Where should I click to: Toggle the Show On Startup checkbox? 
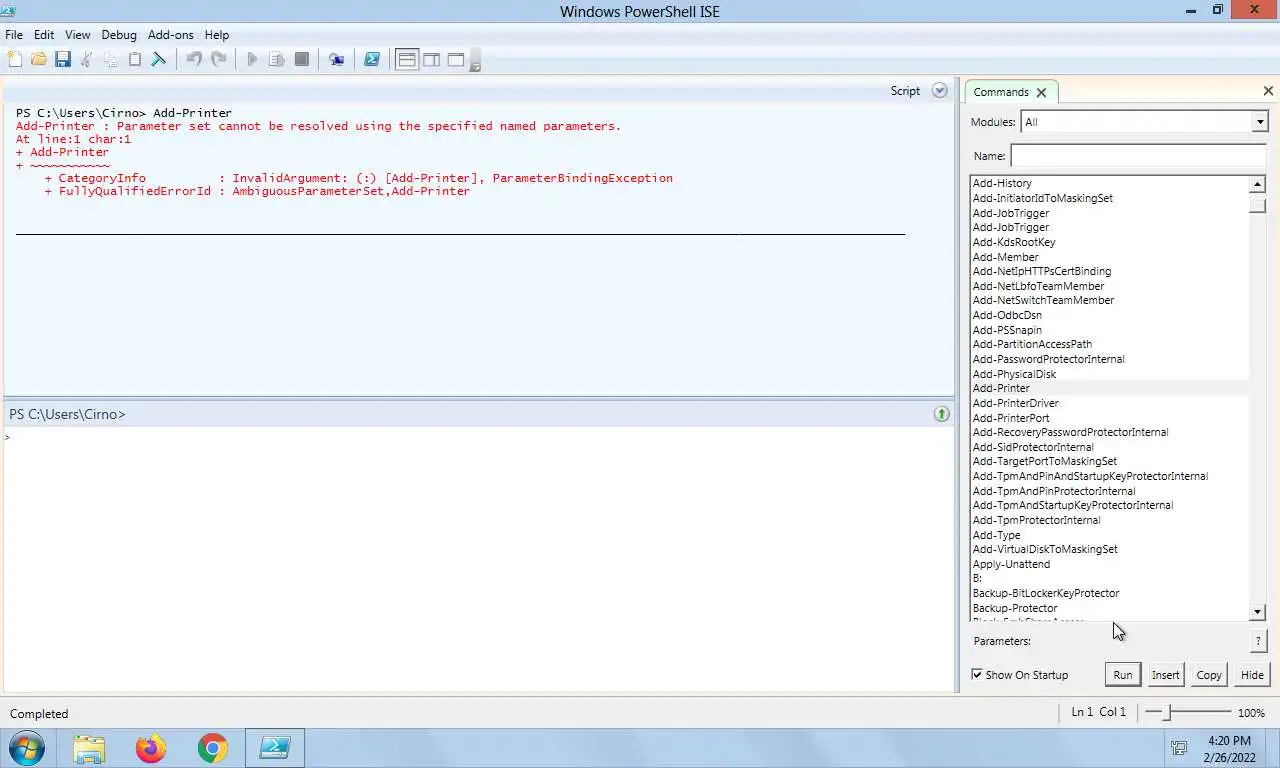pos(977,675)
